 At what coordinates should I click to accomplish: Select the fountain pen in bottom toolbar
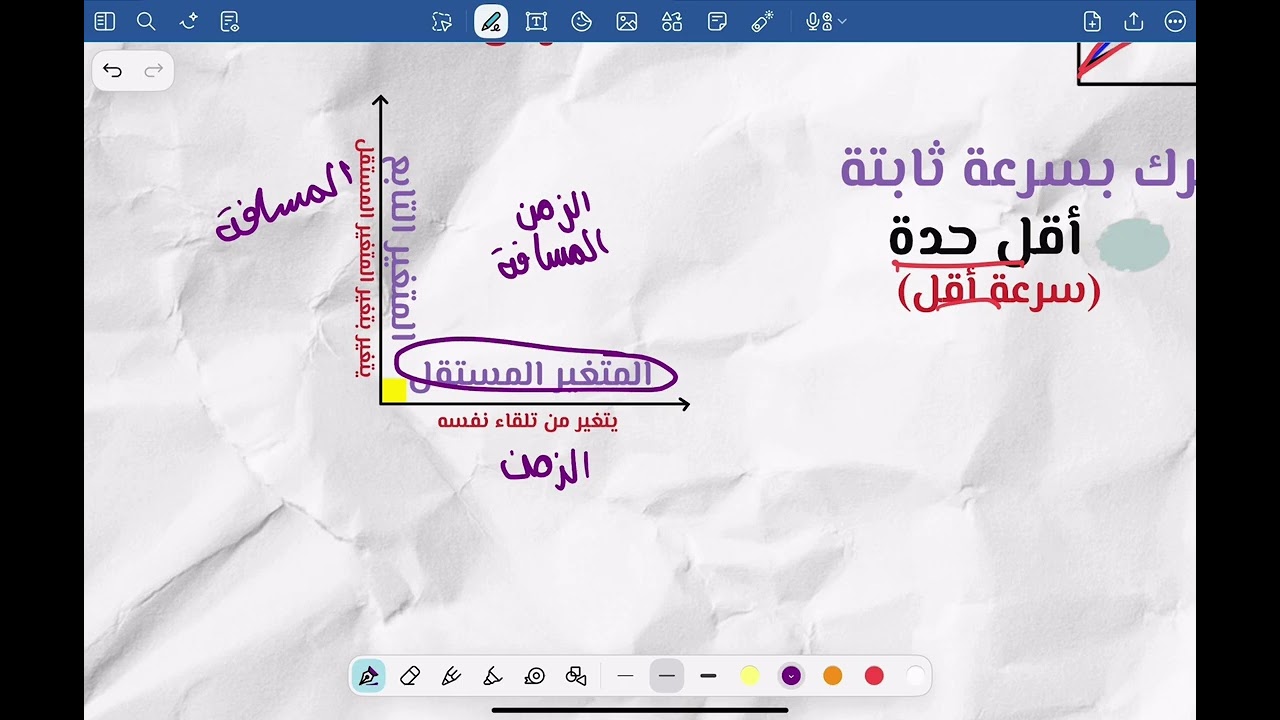(x=368, y=676)
